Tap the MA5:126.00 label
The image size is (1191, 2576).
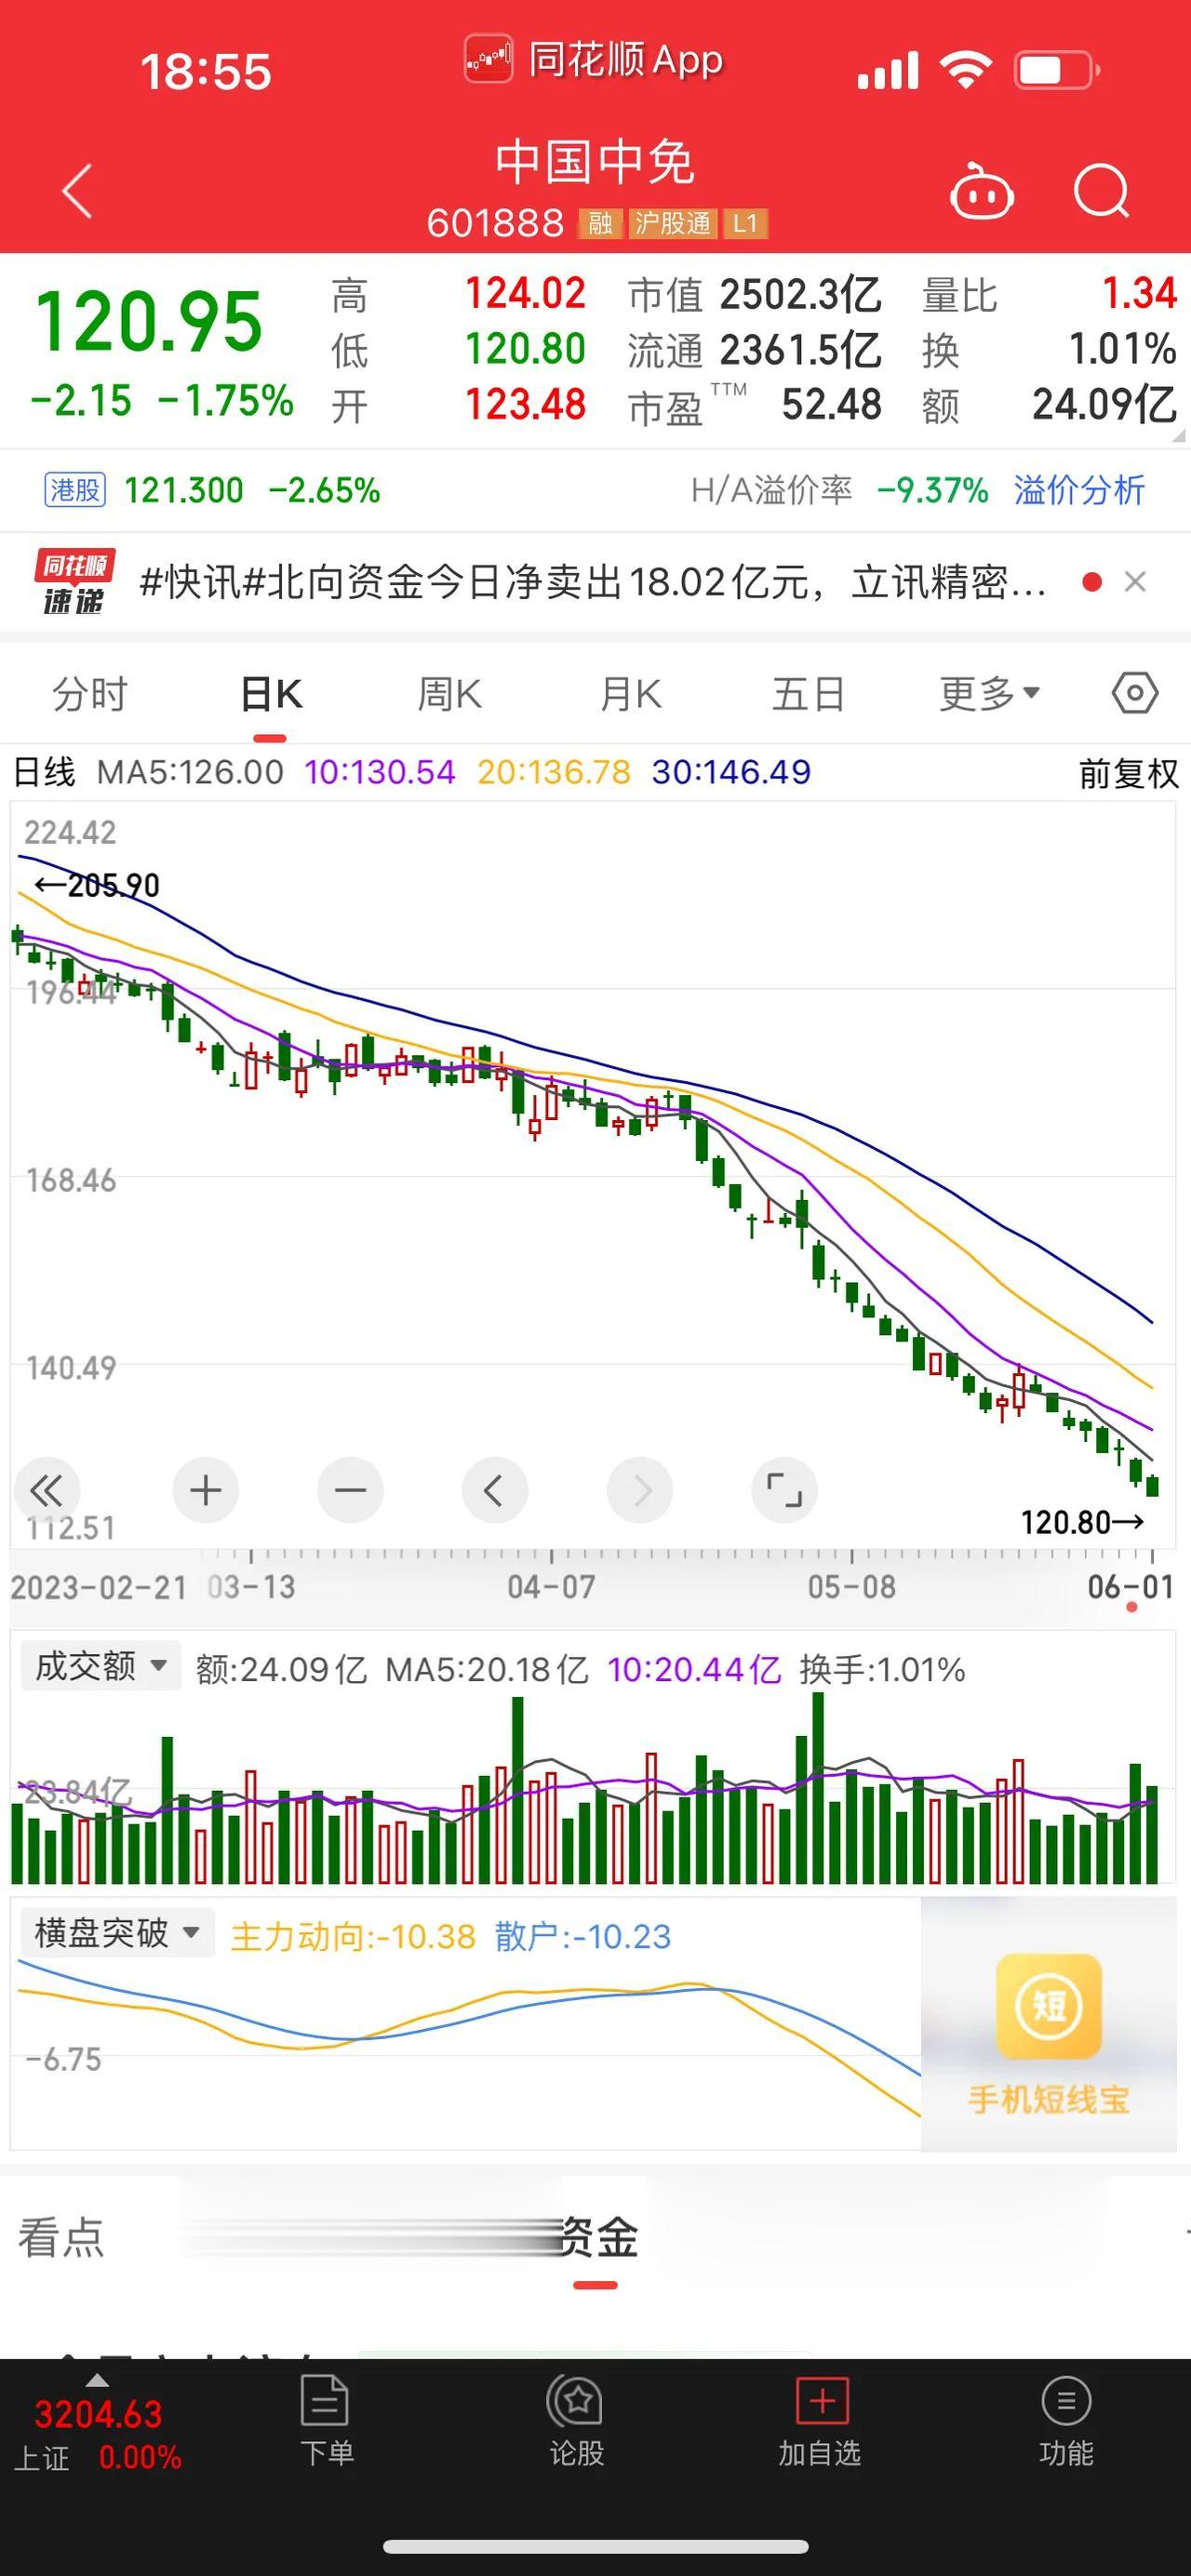pyautogui.click(x=190, y=772)
